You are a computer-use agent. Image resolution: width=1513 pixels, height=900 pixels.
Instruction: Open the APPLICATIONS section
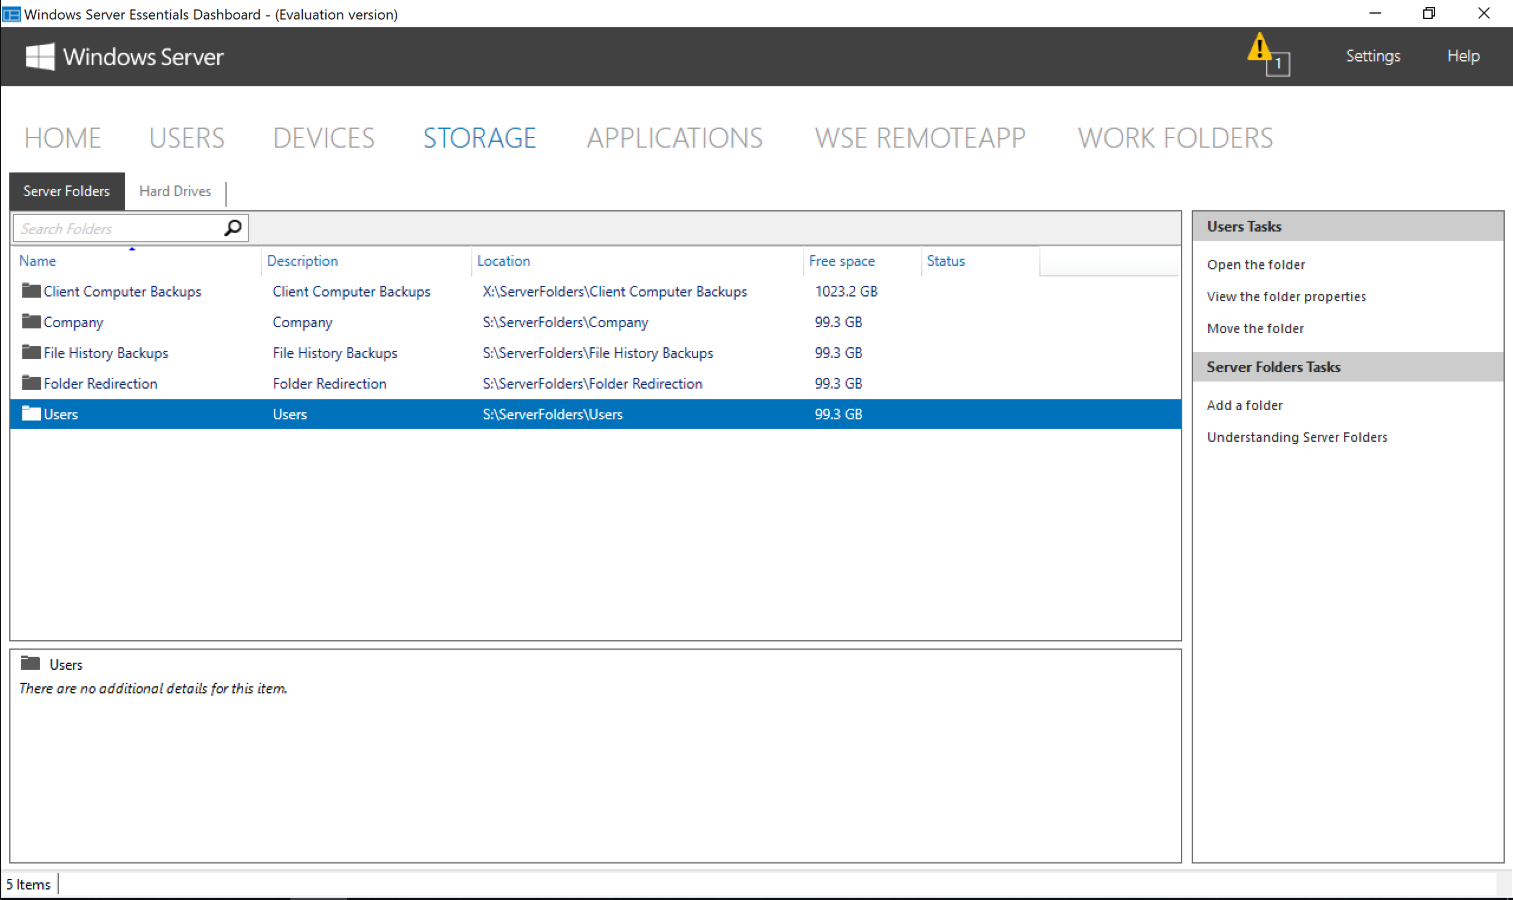point(675,138)
